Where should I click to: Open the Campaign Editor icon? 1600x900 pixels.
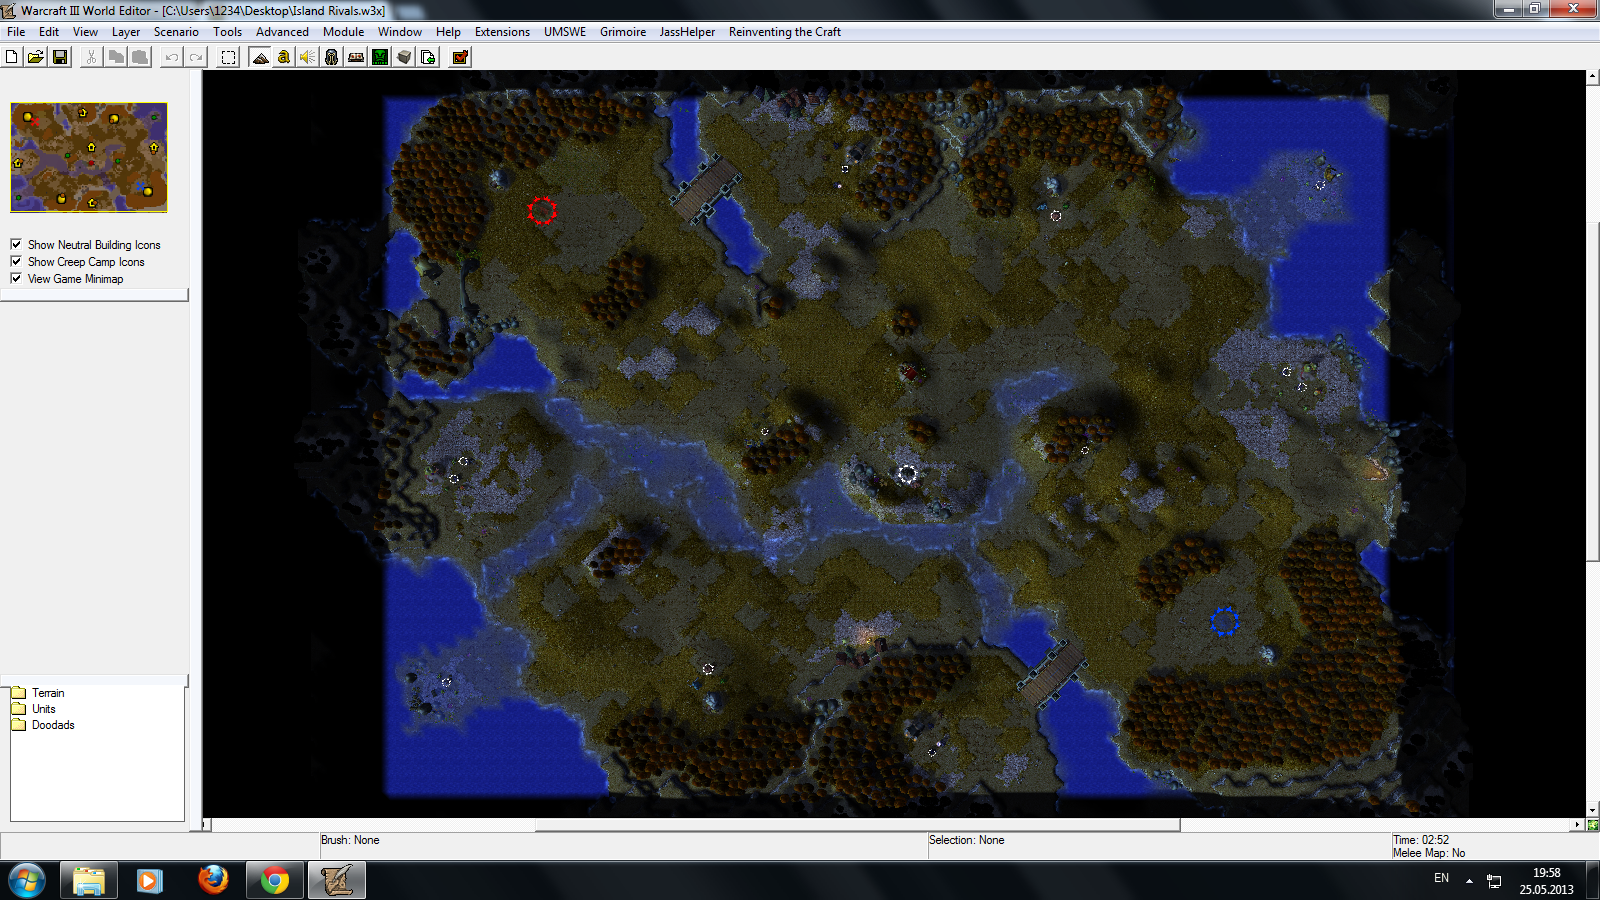click(356, 57)
